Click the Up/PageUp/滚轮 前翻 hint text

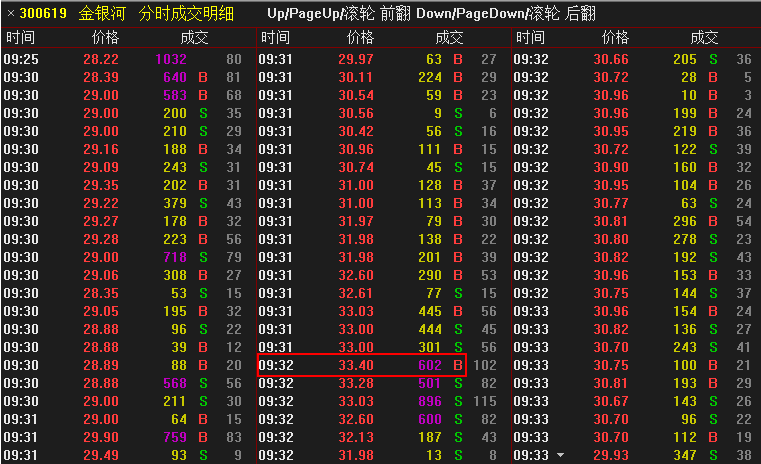coord(339,14)
